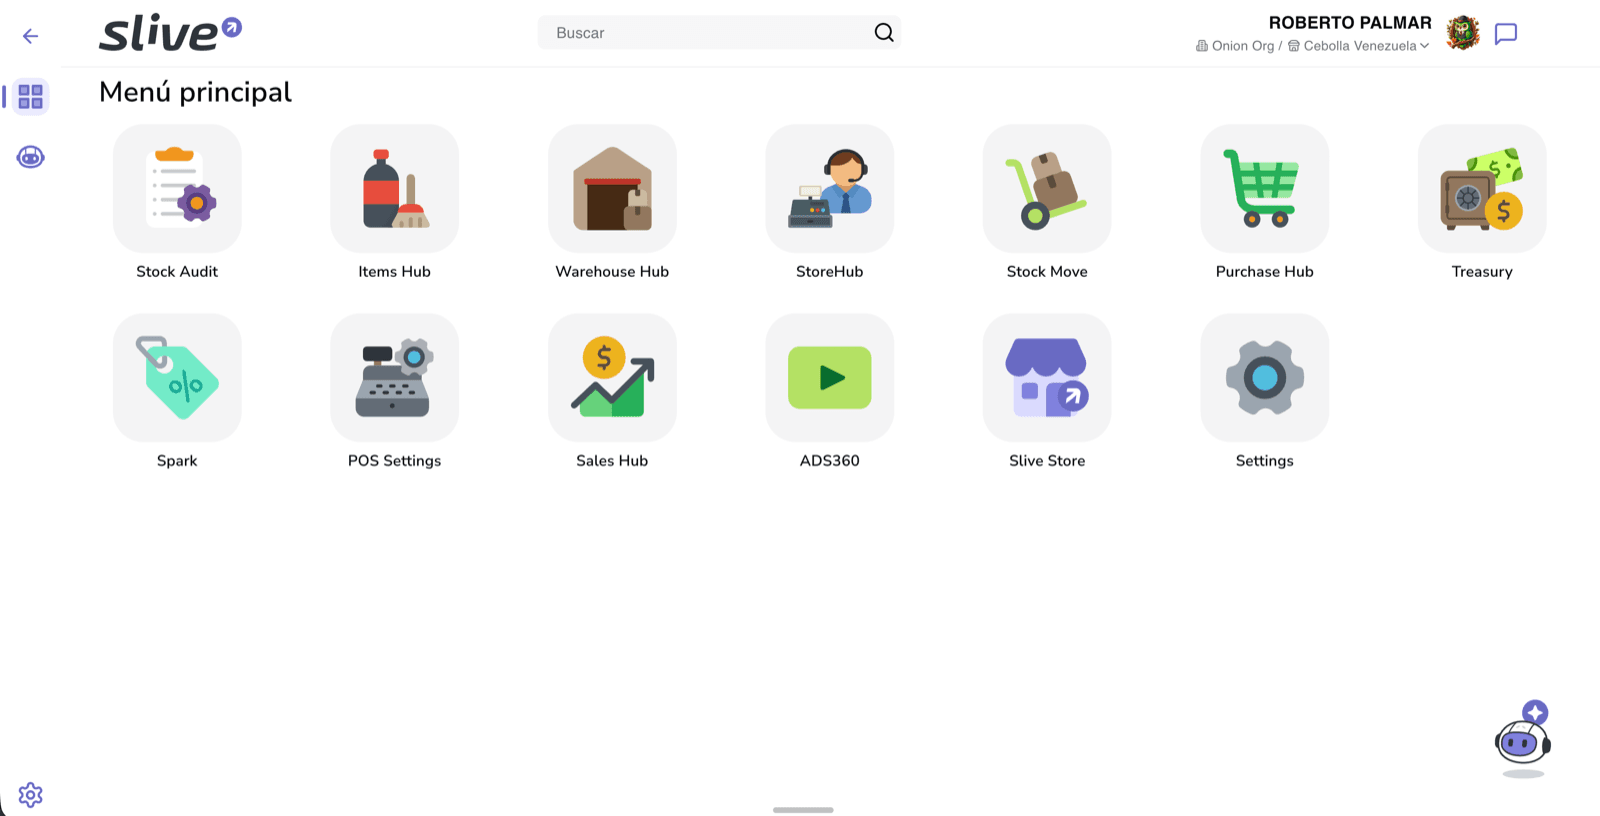The height and width of the screenshot is (816, 1600).
Task: Open the Purchase Hub cart icon
Action: pos(1265,188)
